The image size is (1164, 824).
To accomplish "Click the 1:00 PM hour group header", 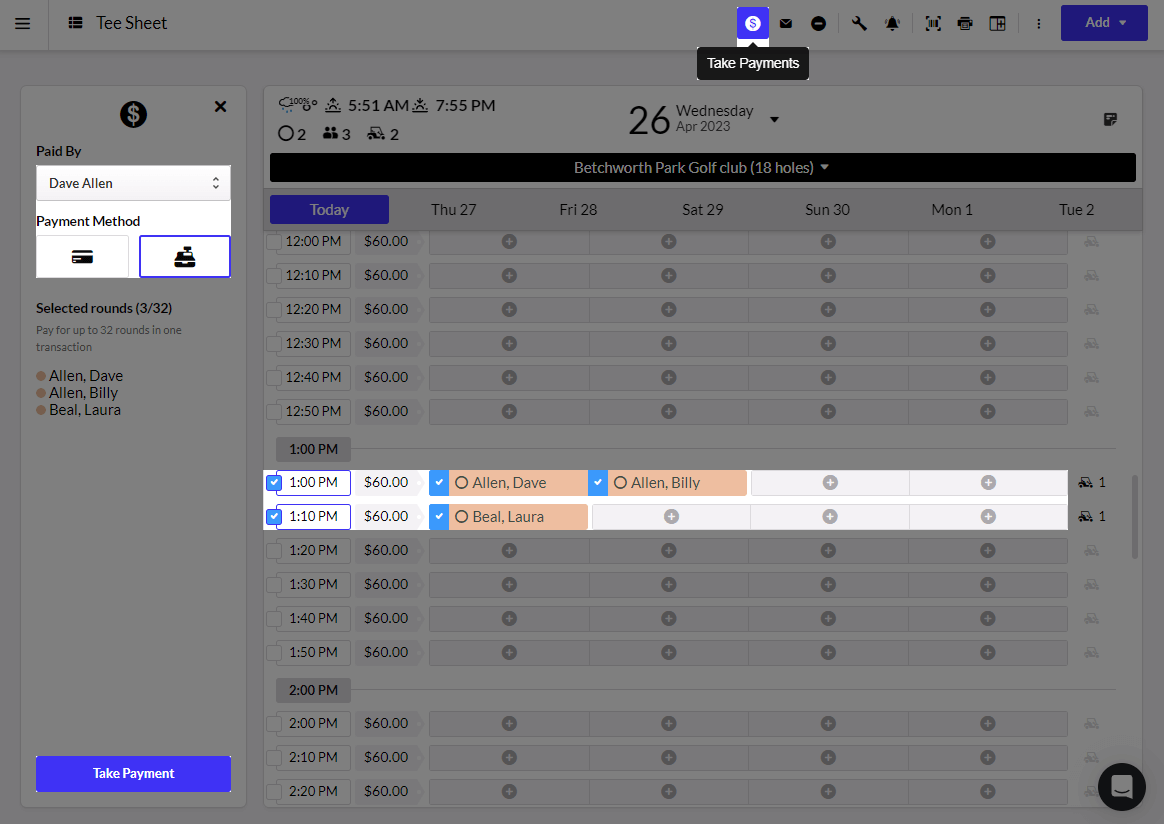I will click(313, 449).
